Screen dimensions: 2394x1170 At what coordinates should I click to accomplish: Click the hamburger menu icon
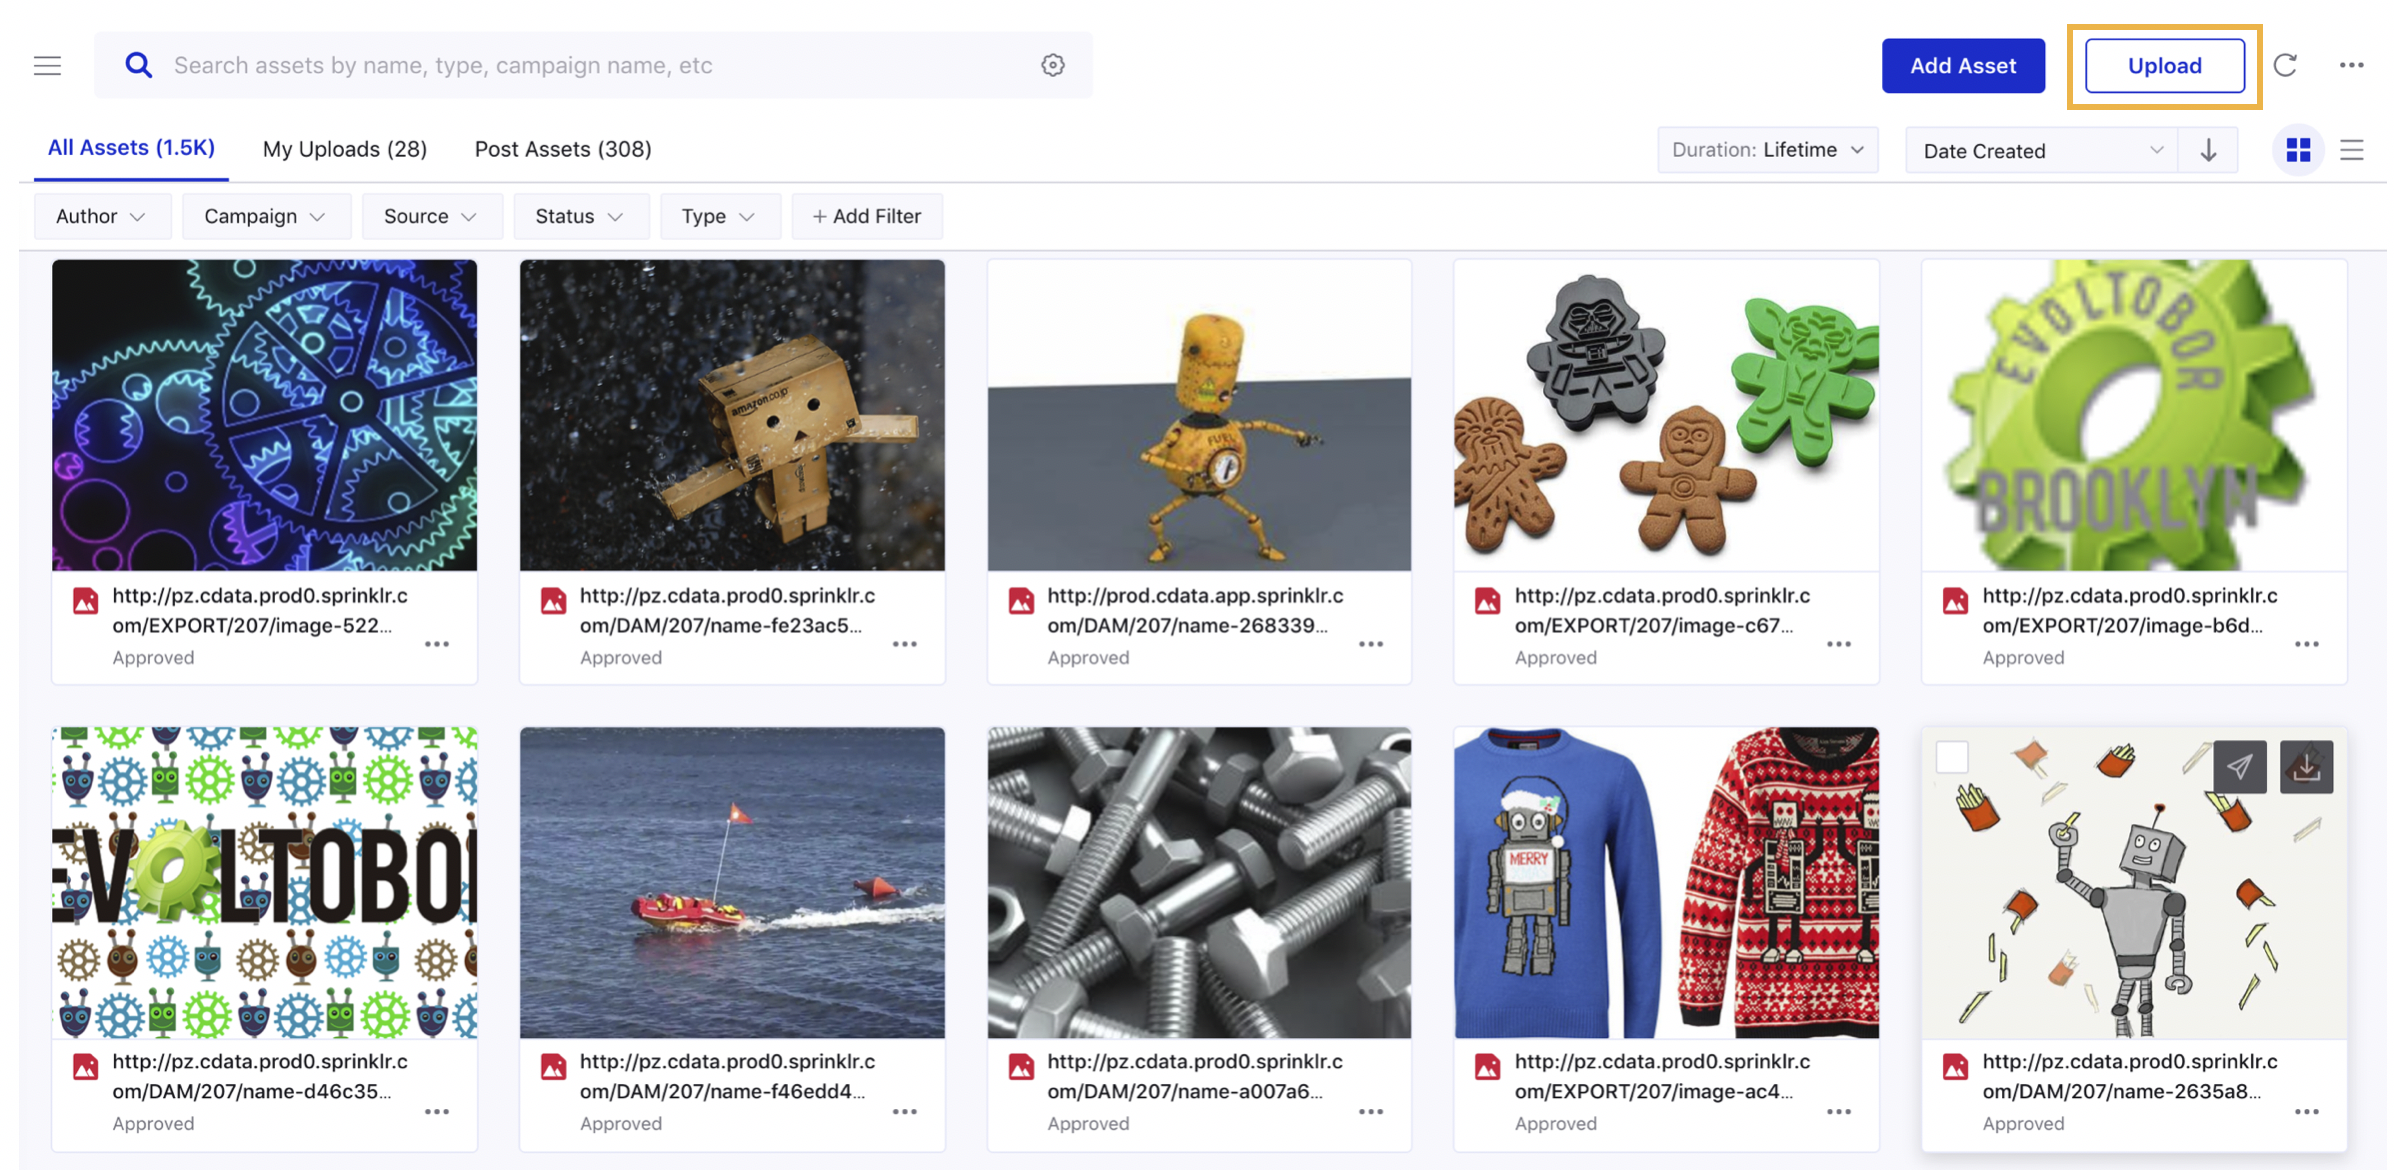[46, 64]
